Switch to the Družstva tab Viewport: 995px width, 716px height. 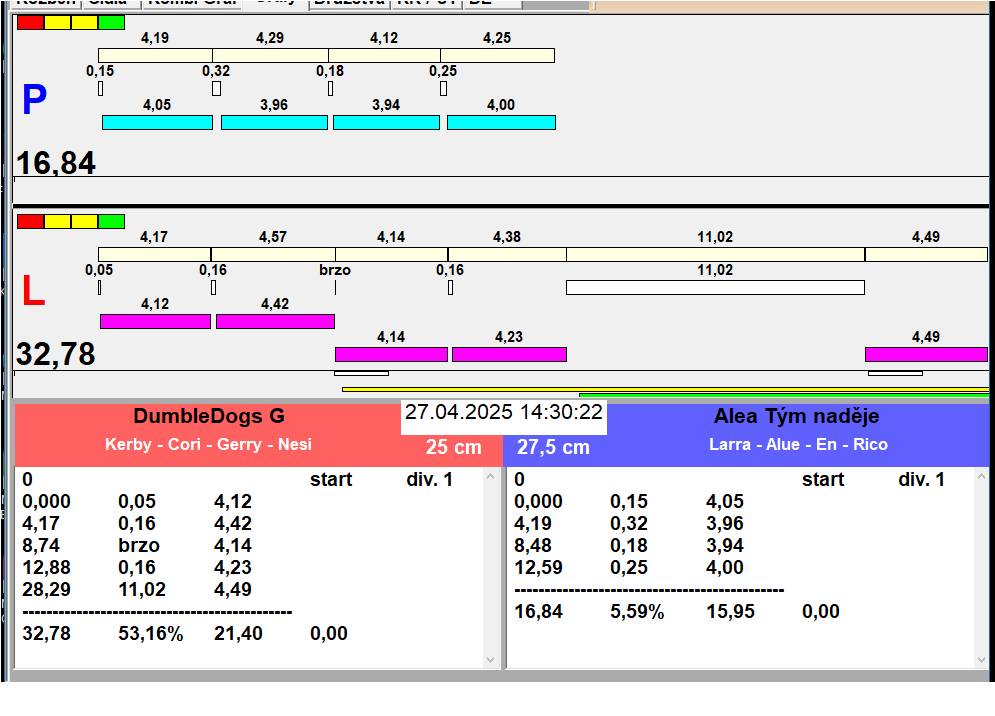pyautogui.click(x=348, y=3)
